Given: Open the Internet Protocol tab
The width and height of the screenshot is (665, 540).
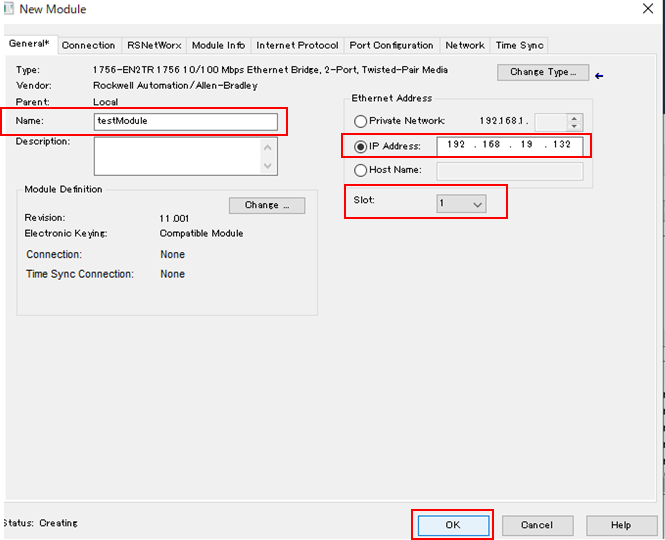Looking at the screenshot, I should (x=297, y=45).
